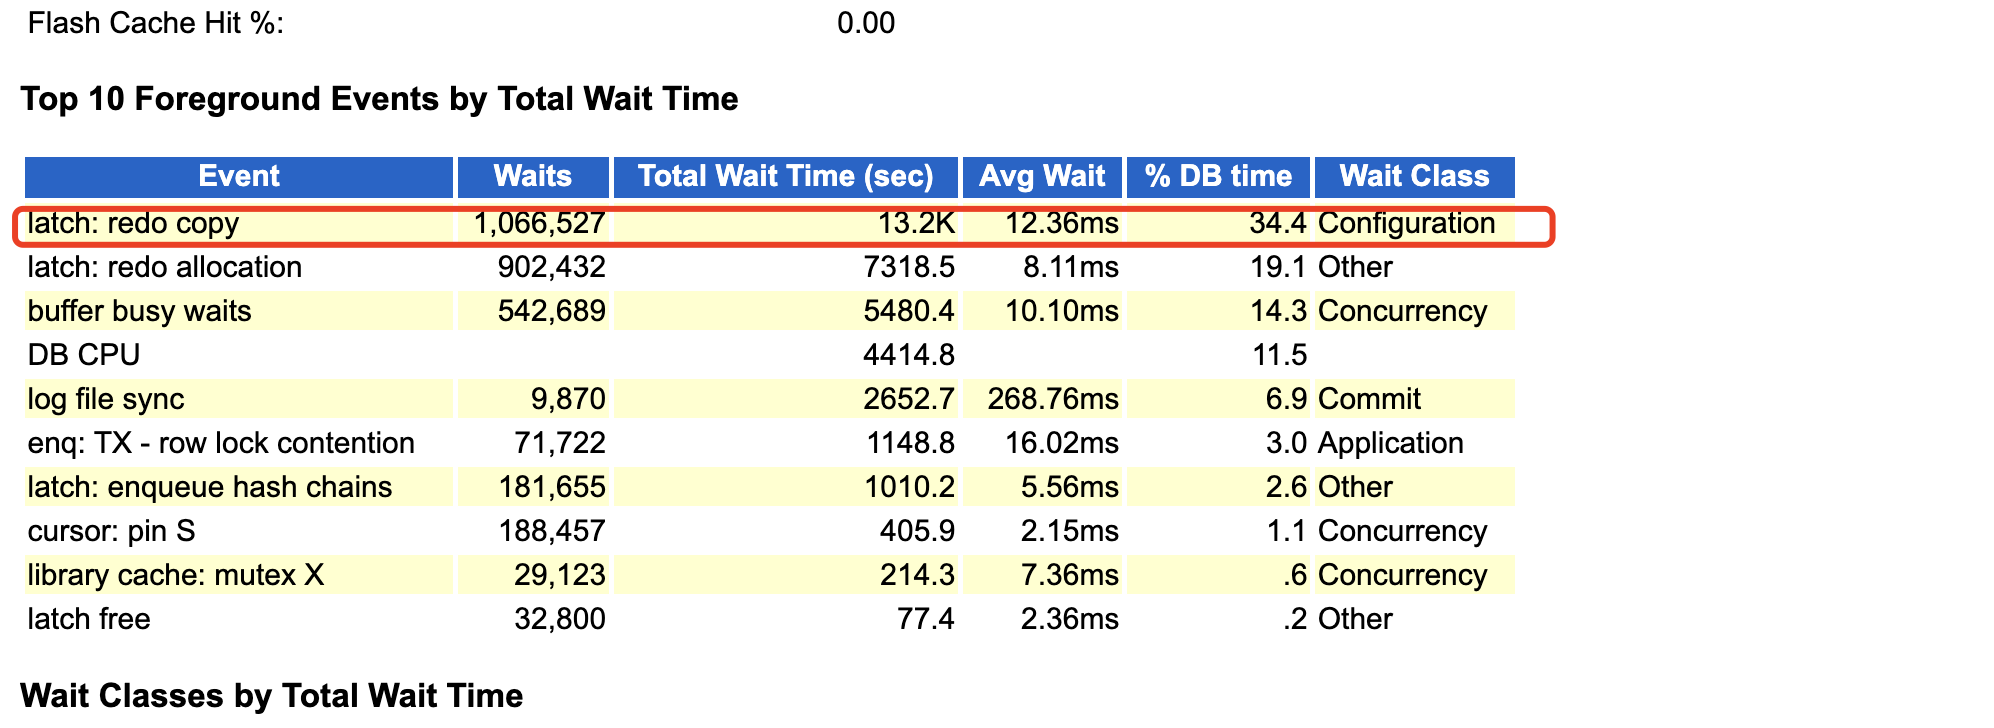This screenshot has width=1994, height=728.
Task: Click the cursor: pin S event
Action: click(x=112, y=531)
